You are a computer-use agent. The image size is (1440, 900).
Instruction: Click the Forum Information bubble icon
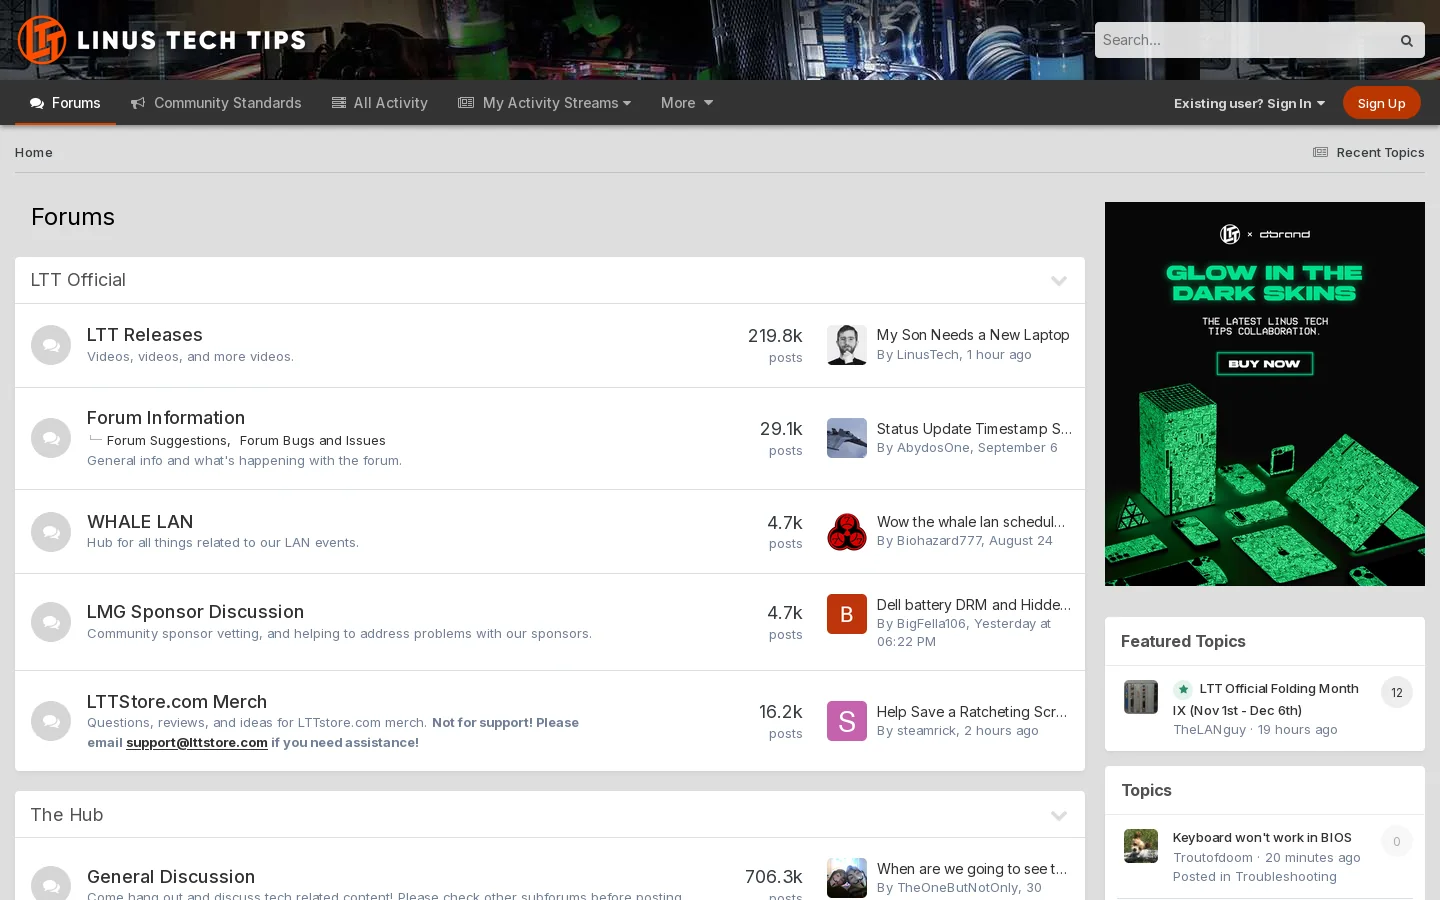pos(51,438)
